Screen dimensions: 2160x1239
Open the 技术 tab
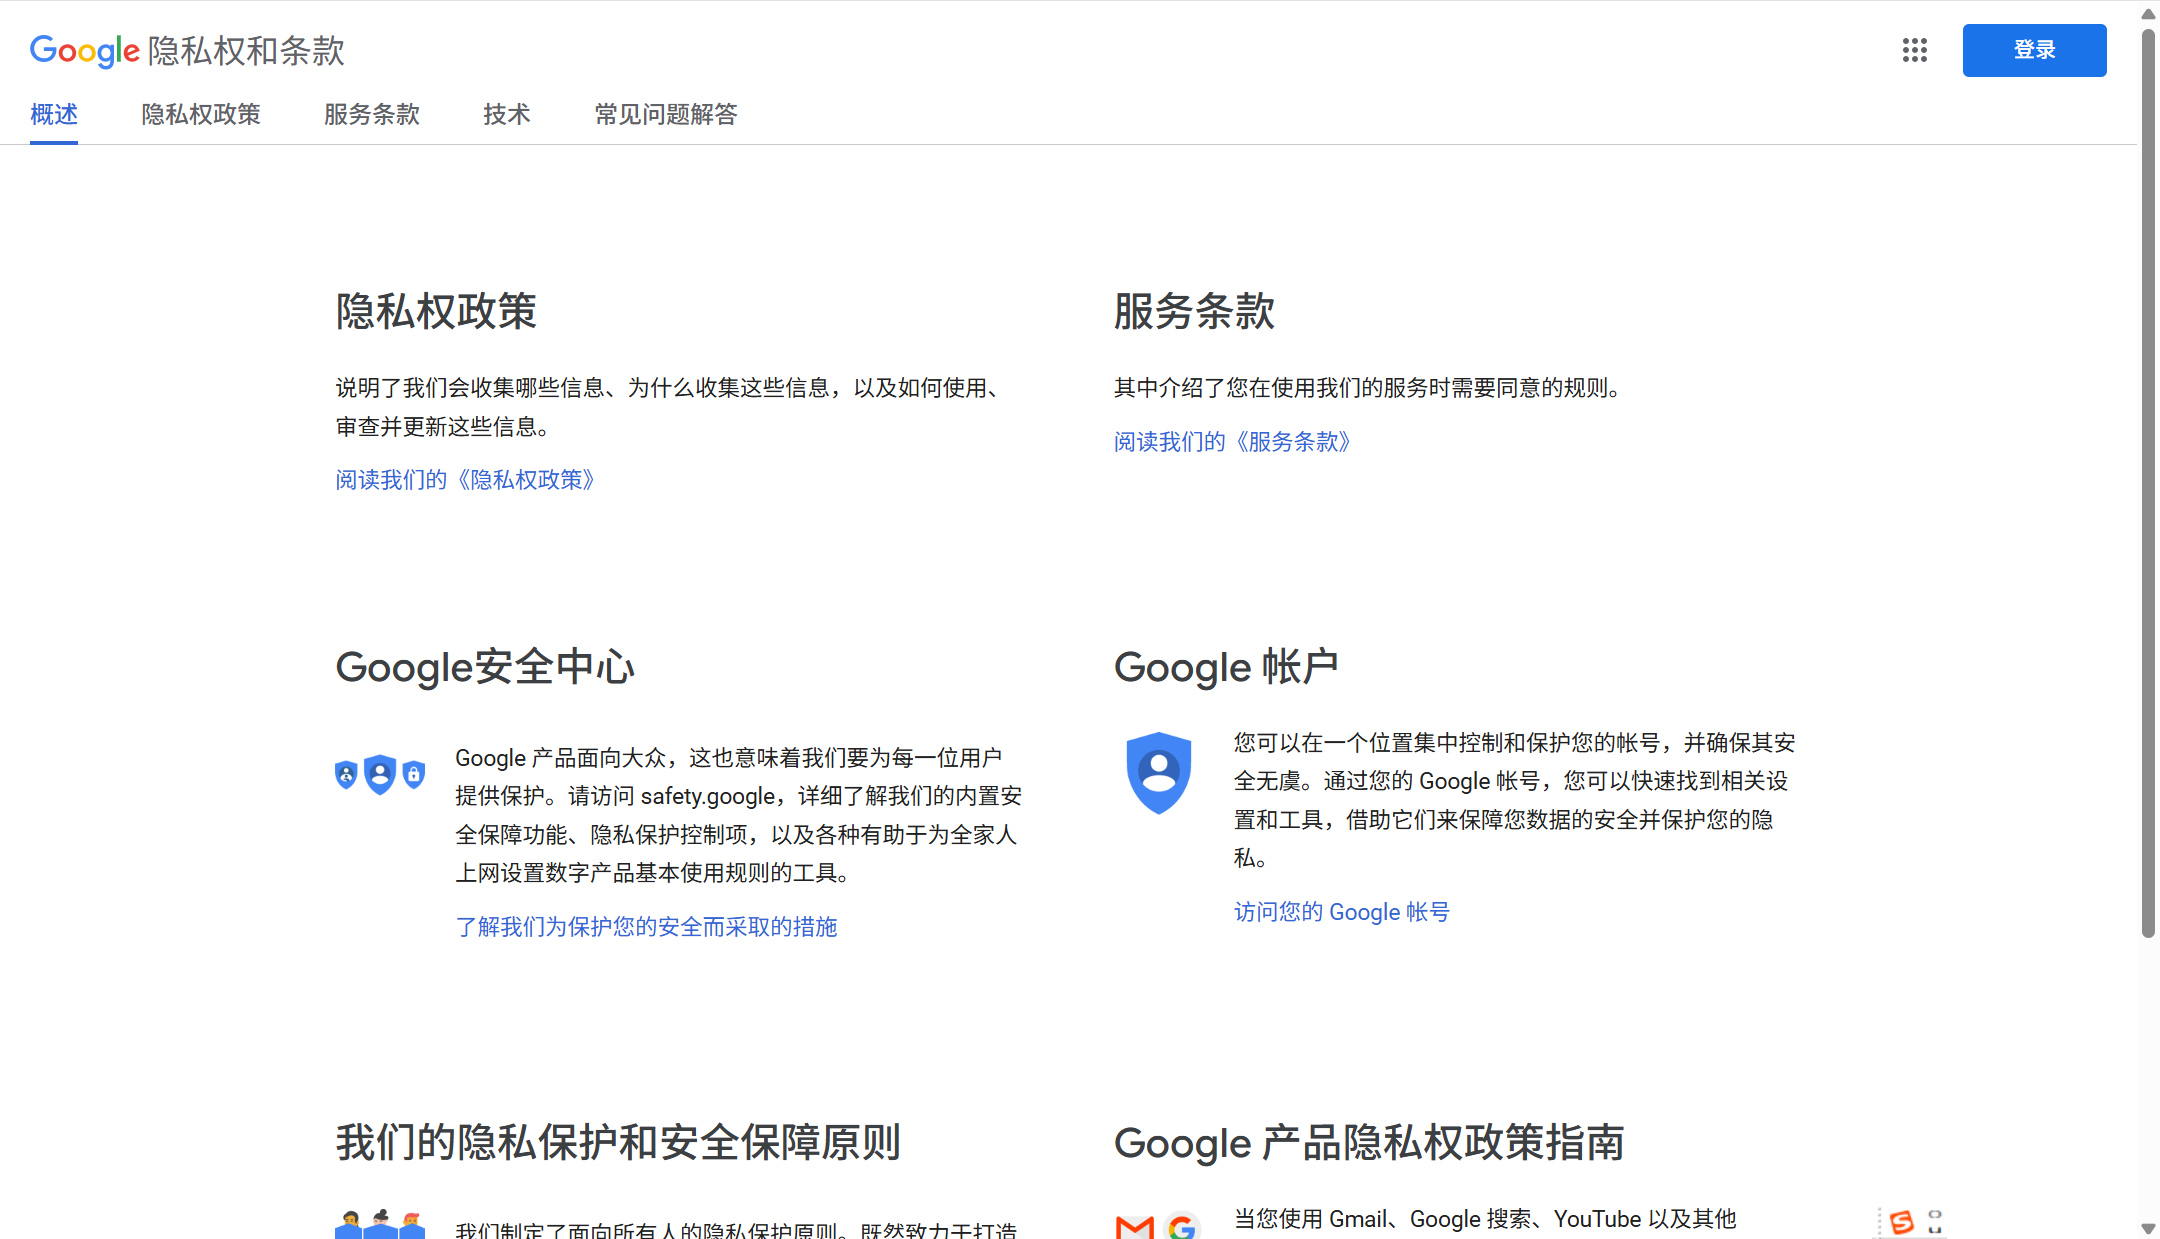pos(506,114)
